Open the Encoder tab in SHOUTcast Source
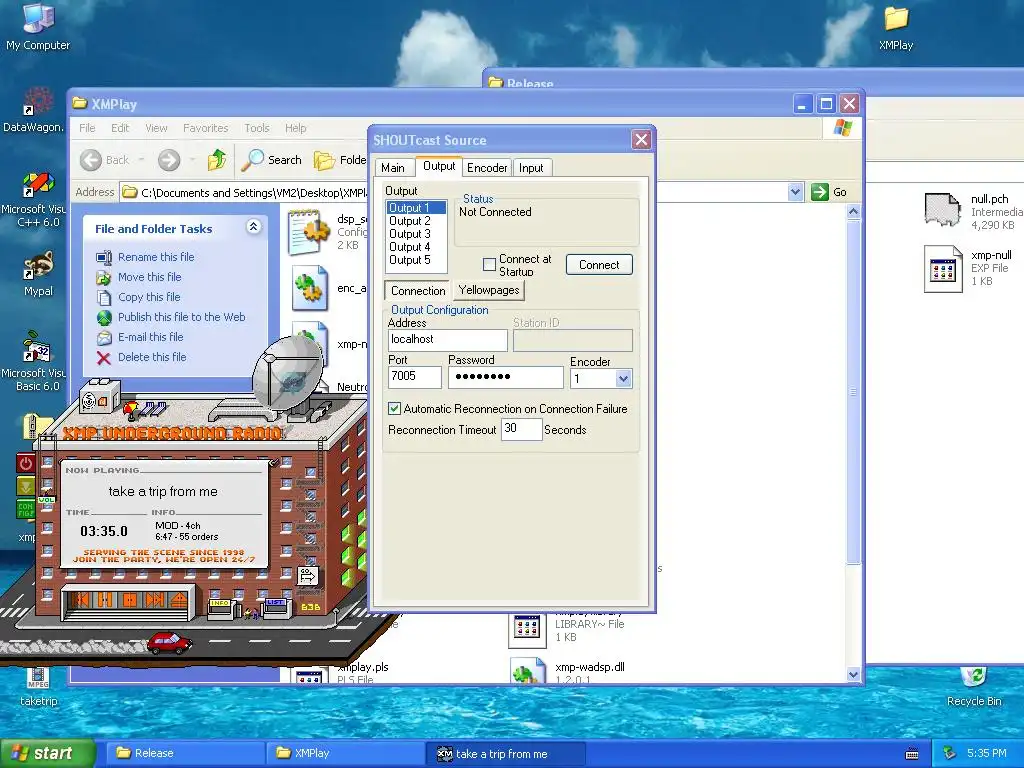Image resolution: width=1024 pixels, height=768 pixels. pyautogui.click(x=487, y=168)
